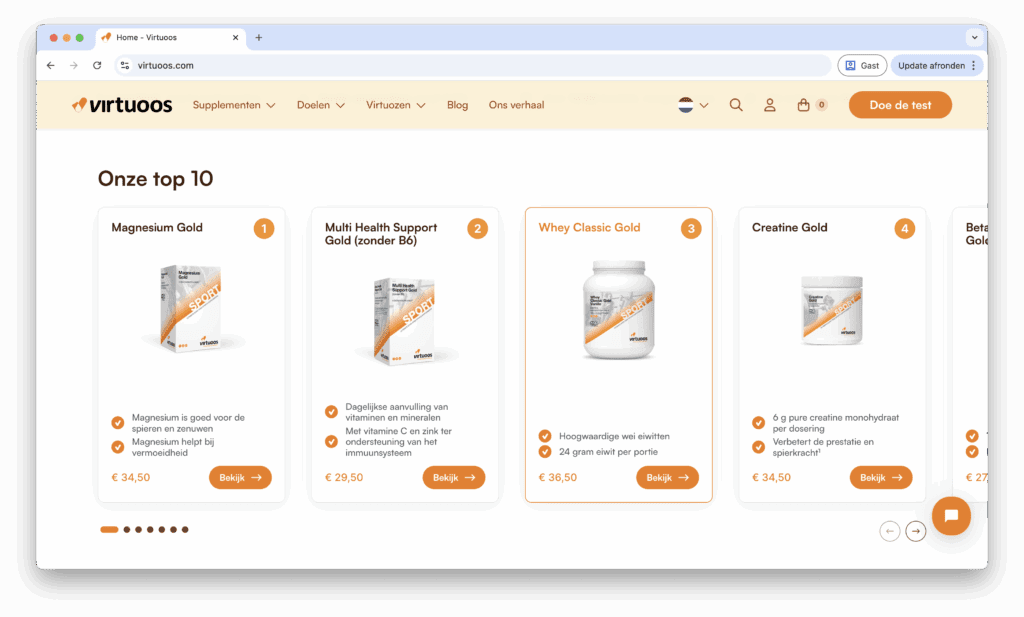Go back using the browser back arrow
The width and height of the screenshot is (1024, 617).
pos(51,65)
